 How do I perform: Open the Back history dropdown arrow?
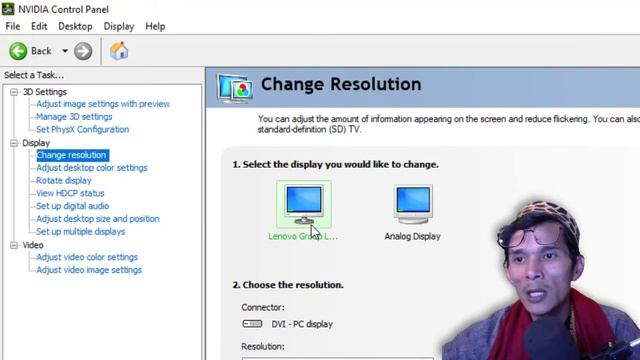pos(65,51)
